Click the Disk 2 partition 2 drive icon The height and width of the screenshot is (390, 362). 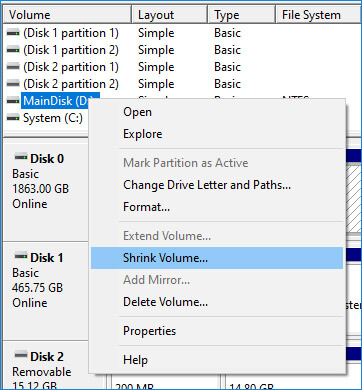(x=13, y=84)
